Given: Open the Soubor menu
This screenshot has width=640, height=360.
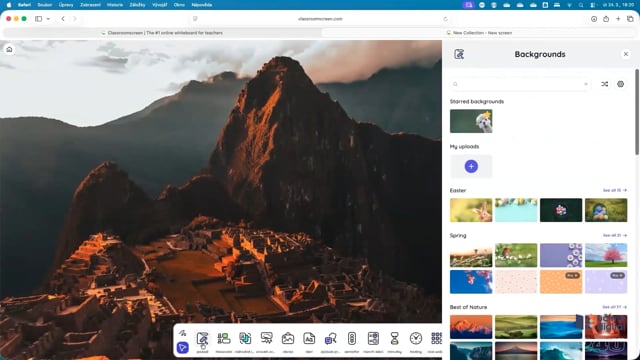Looking at the screenshot, I should pos(44,5).
